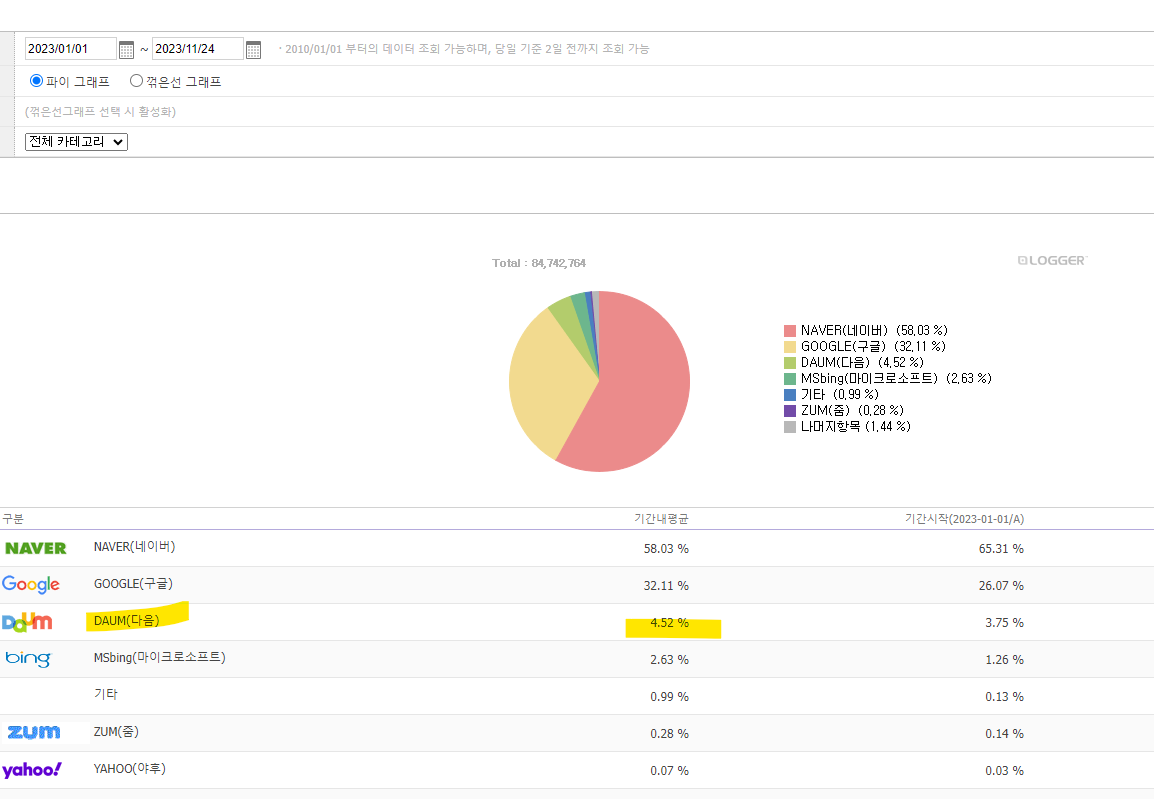1154x799 pixels.
Task: Click the 나머지항목 (1.44 %) legend label
Action: click(x=856, y=427)
